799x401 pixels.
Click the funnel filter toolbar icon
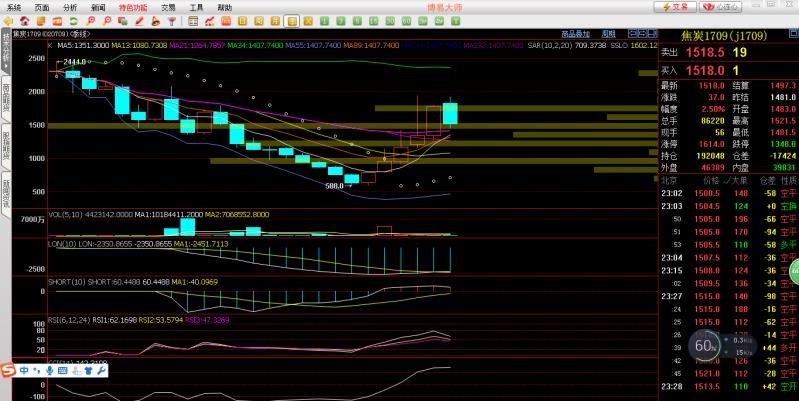tap(172, 21)
